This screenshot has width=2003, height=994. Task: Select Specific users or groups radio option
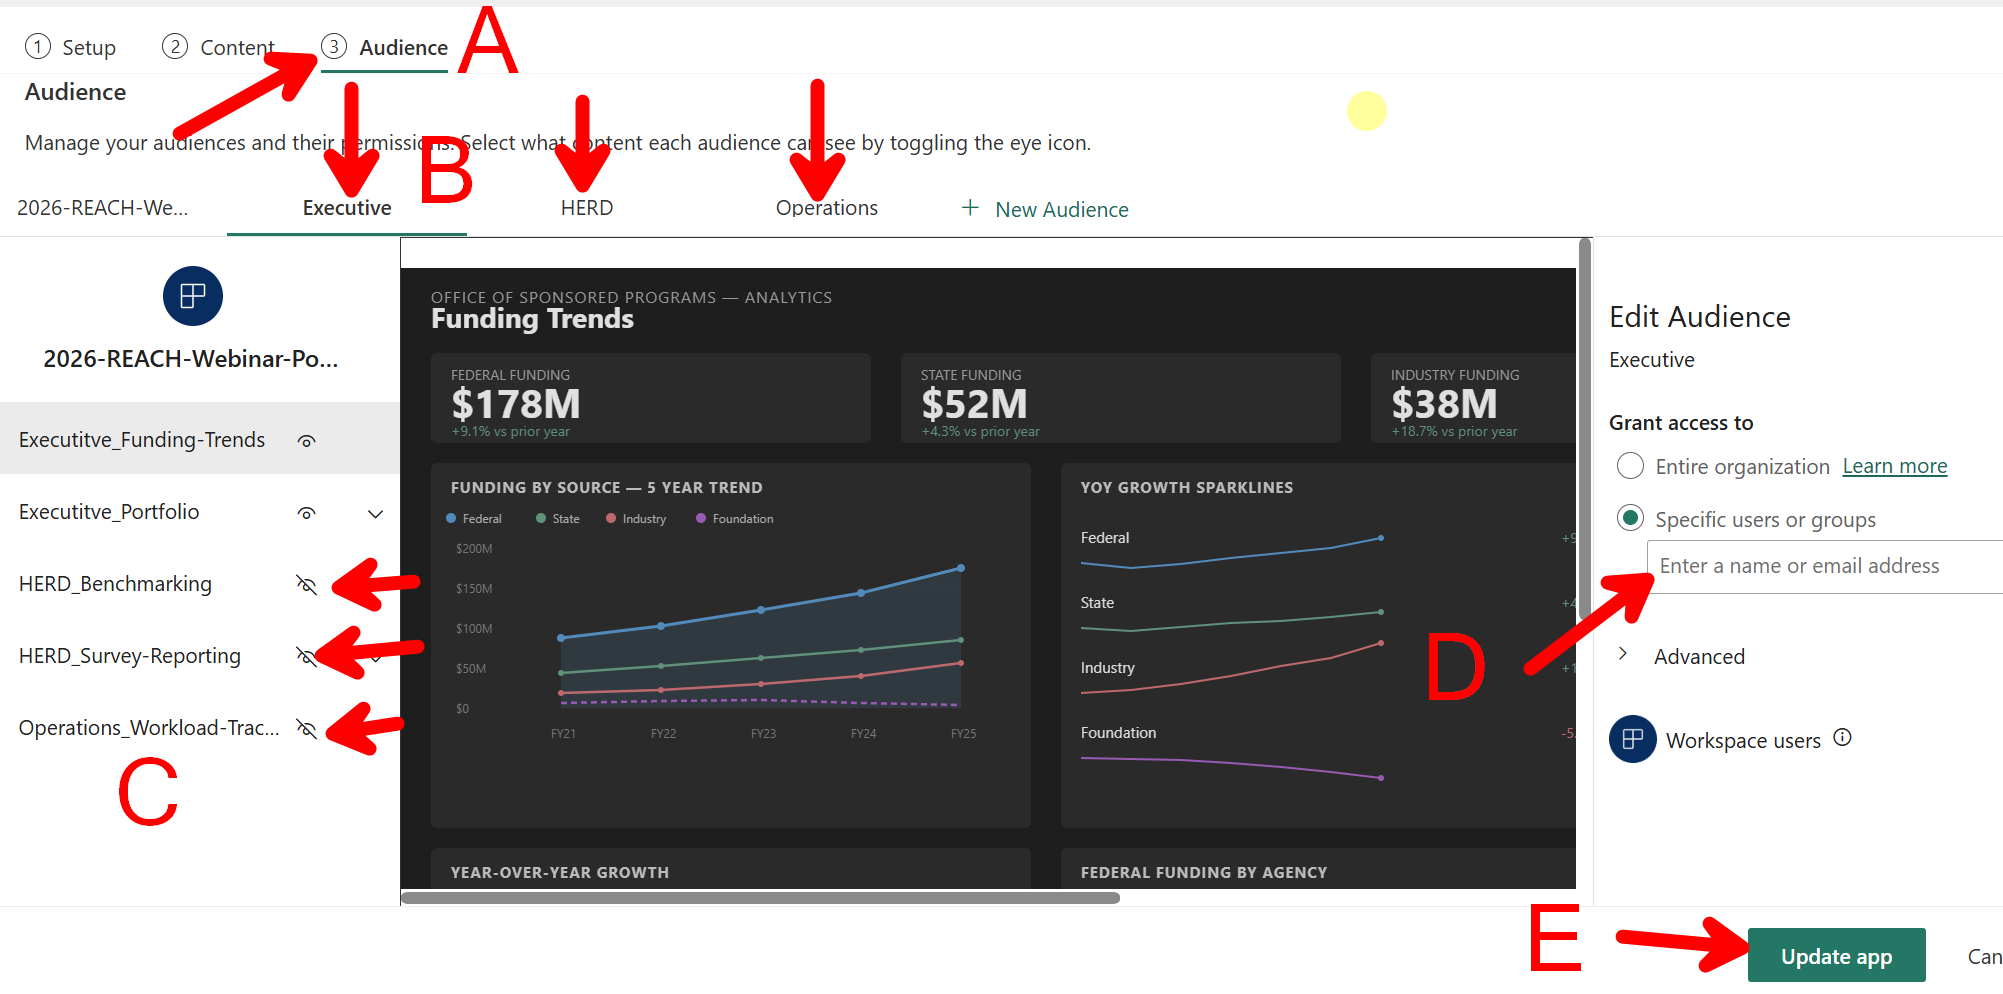[1631, 518]
